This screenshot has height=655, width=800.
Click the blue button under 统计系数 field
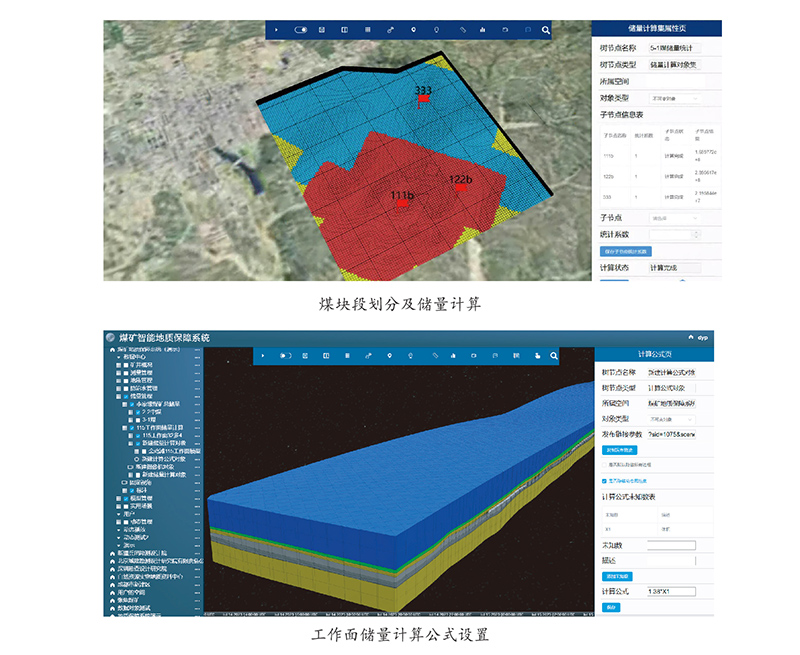tap(626, 251)
